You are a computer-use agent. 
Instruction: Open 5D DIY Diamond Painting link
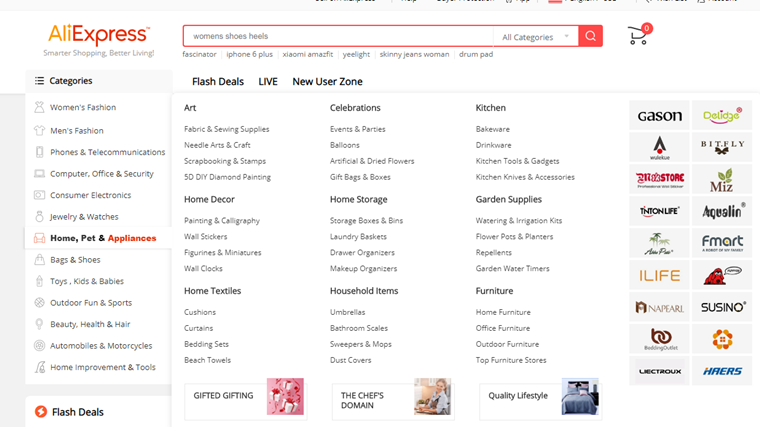click(x=227, y=177)
